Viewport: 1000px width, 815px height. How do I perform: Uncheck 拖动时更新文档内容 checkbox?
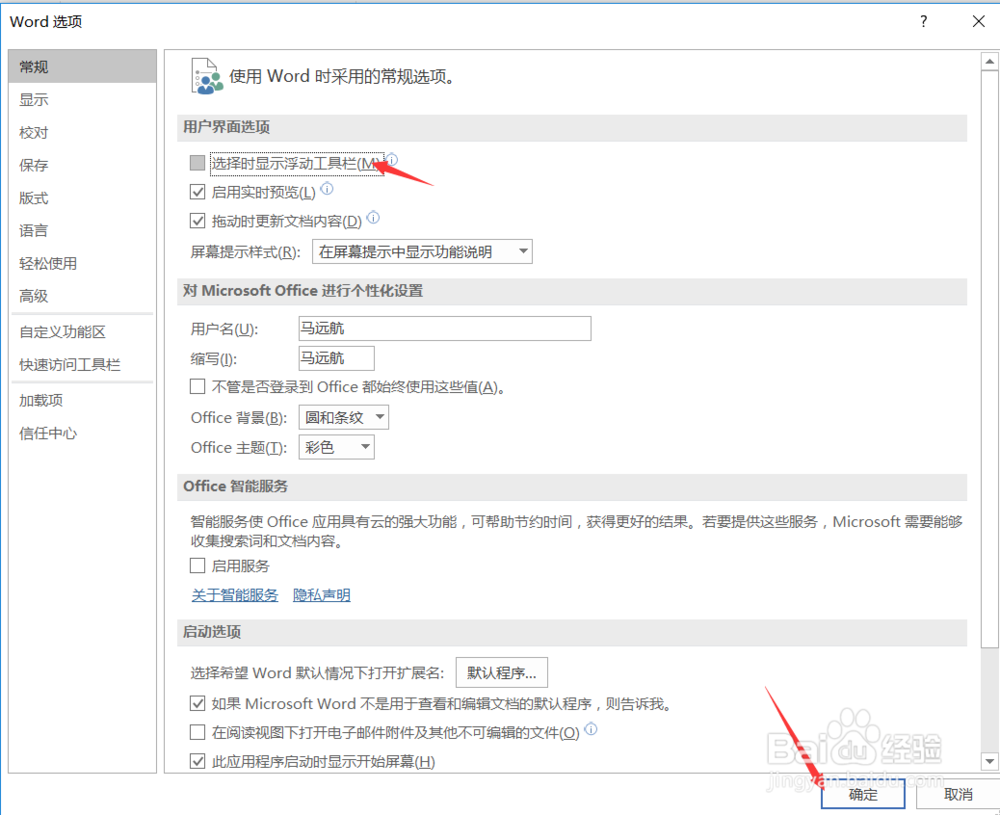click(x=198, y=221)
